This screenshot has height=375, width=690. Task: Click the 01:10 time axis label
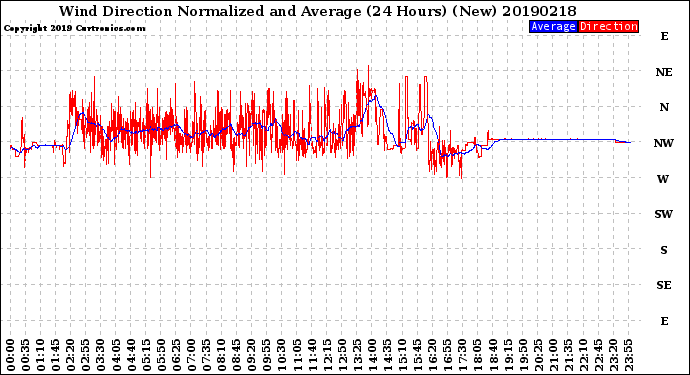tap(40, 355)
